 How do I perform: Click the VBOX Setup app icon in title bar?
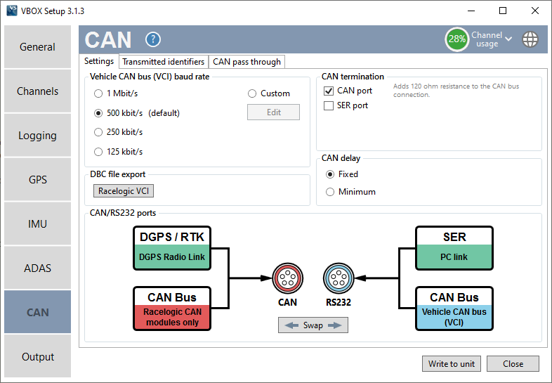[x=12, y=11]
